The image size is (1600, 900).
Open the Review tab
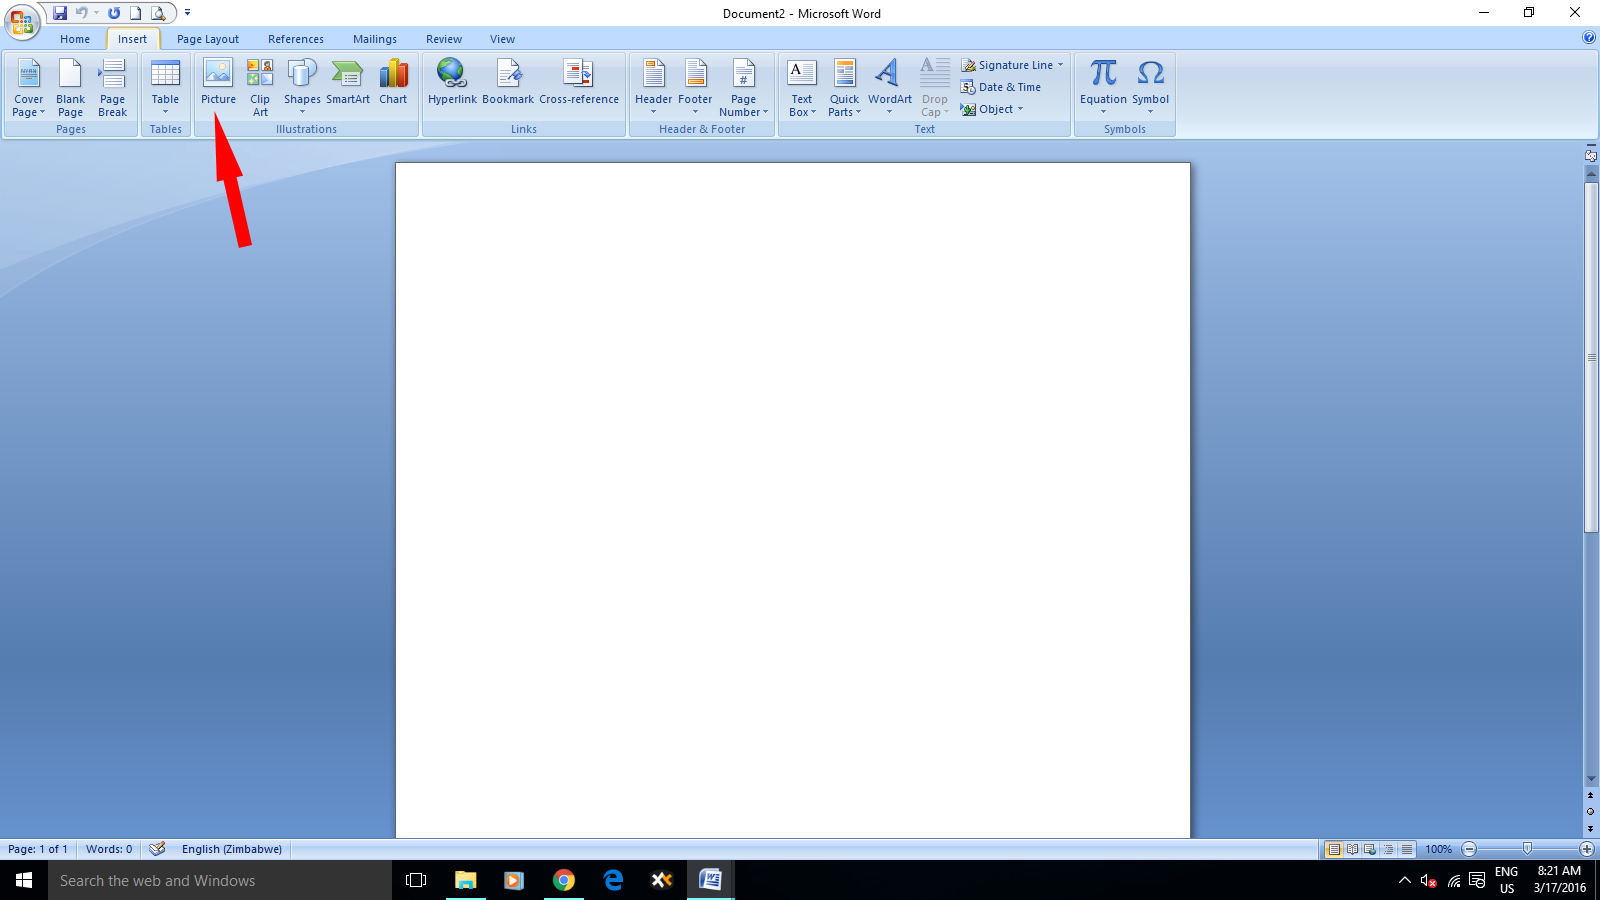[444, 39]
